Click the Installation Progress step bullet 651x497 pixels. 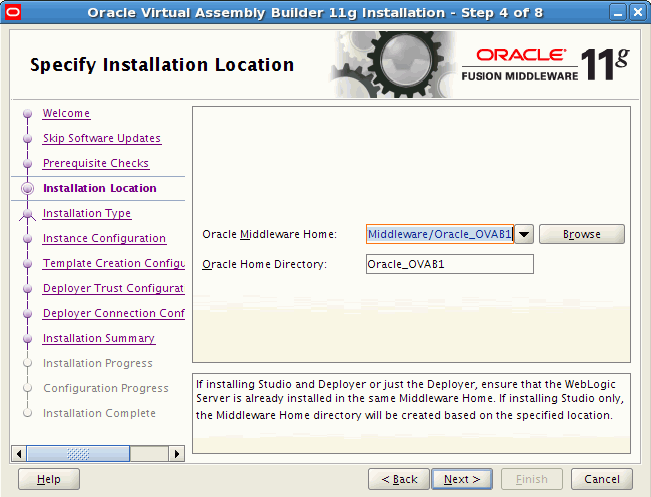(27, 363)
